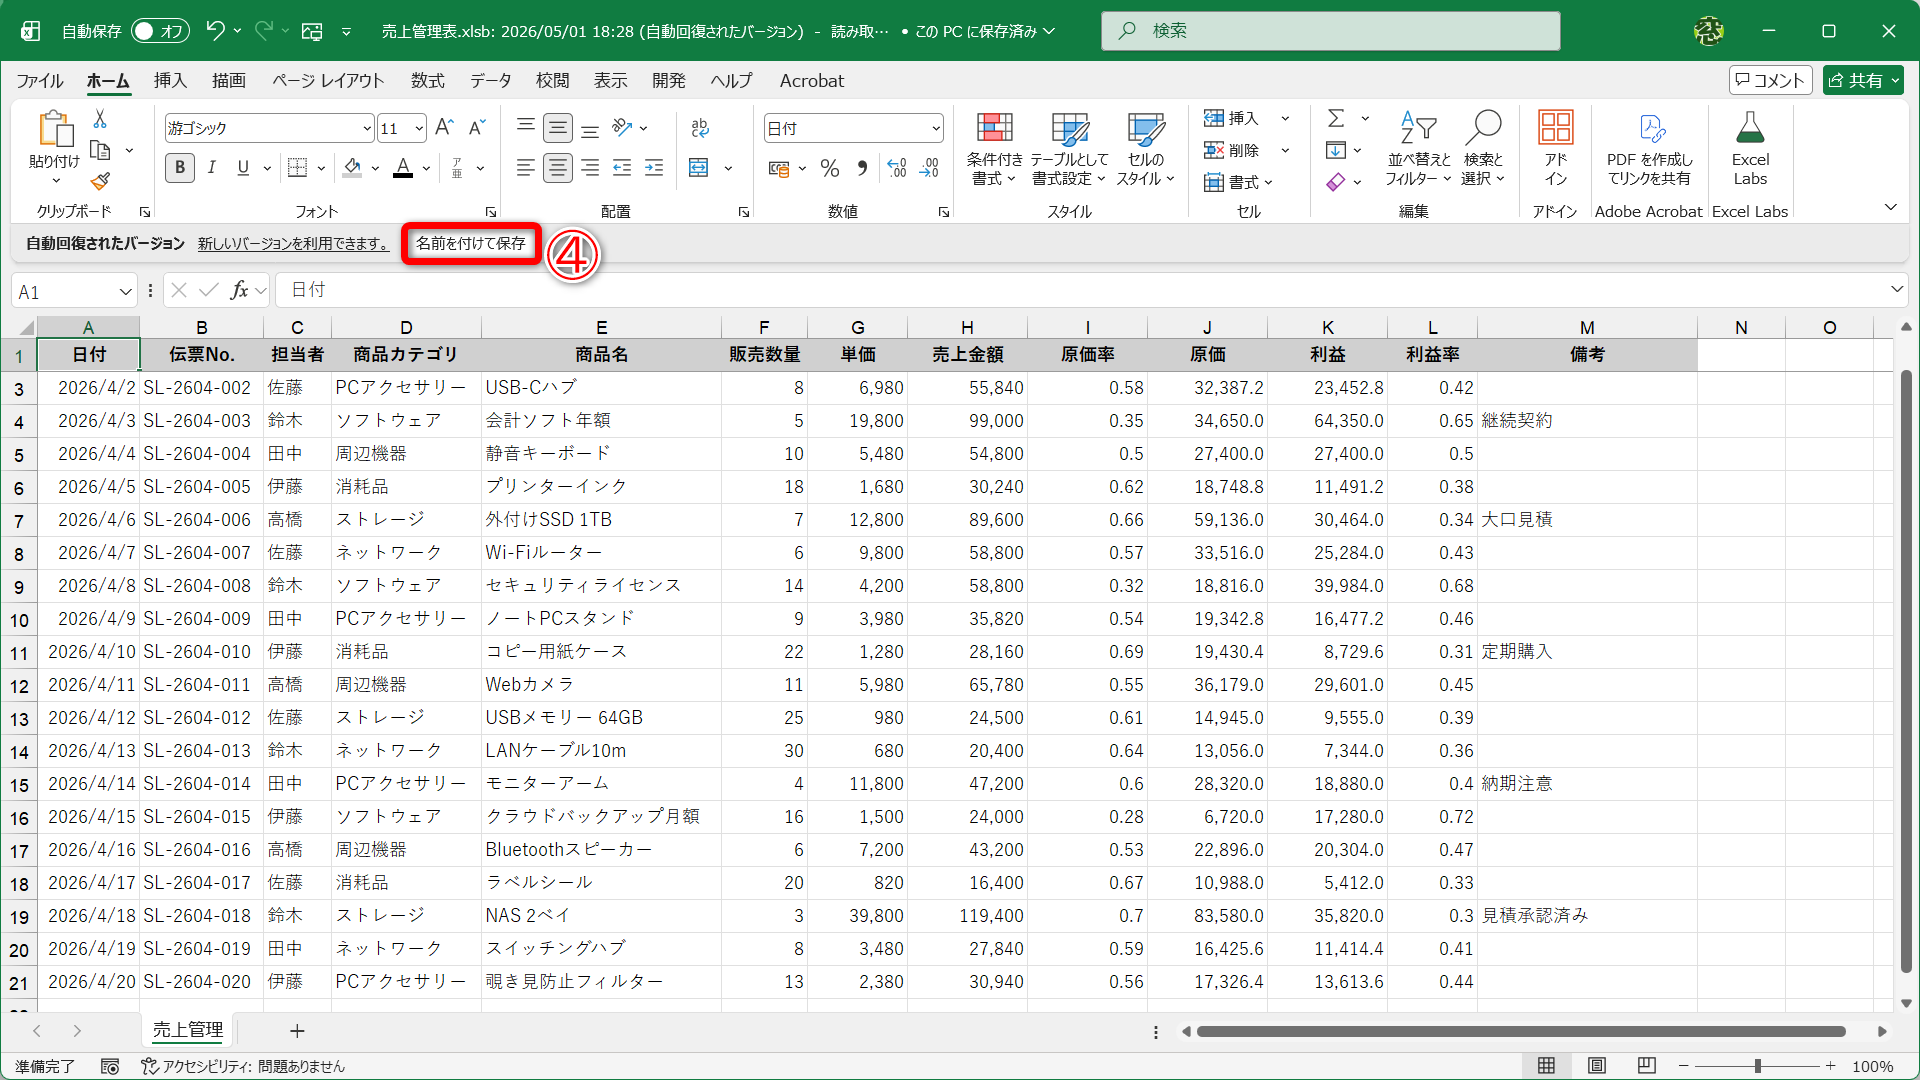The height and width of the screenshot is (1080, 1920).
Task: Open Insert cells dropdown arrow
Action: coord(1286,119)
